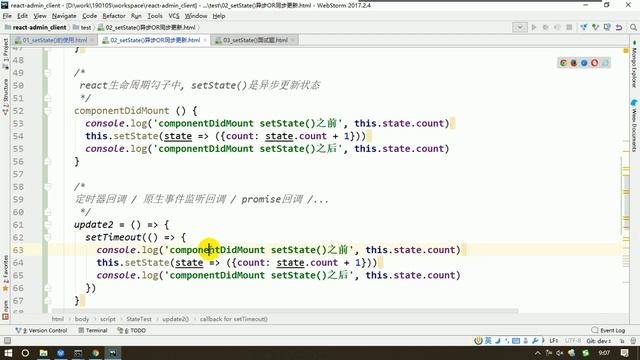
Task: Click the script breadcrumb below editor
Action: [108, 319]
